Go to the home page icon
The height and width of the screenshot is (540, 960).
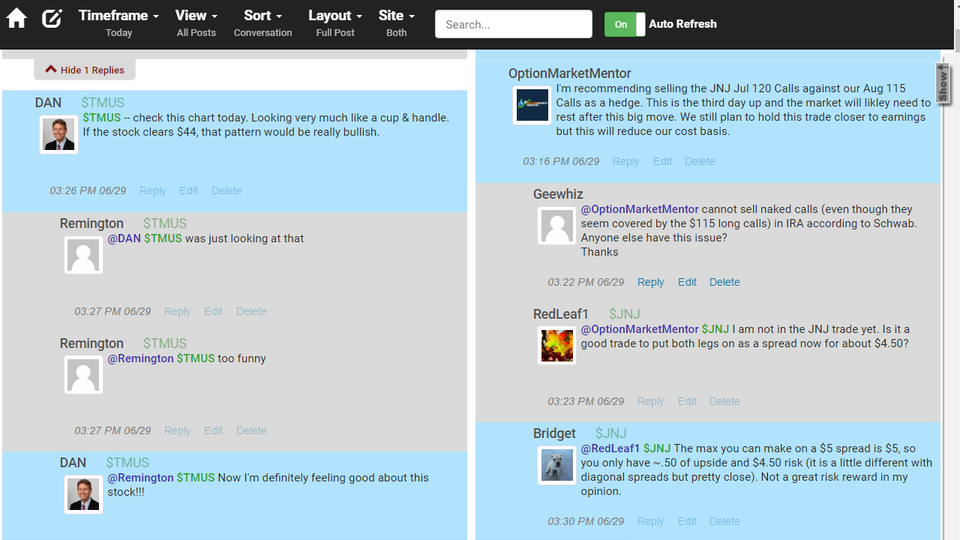(17, 18)
